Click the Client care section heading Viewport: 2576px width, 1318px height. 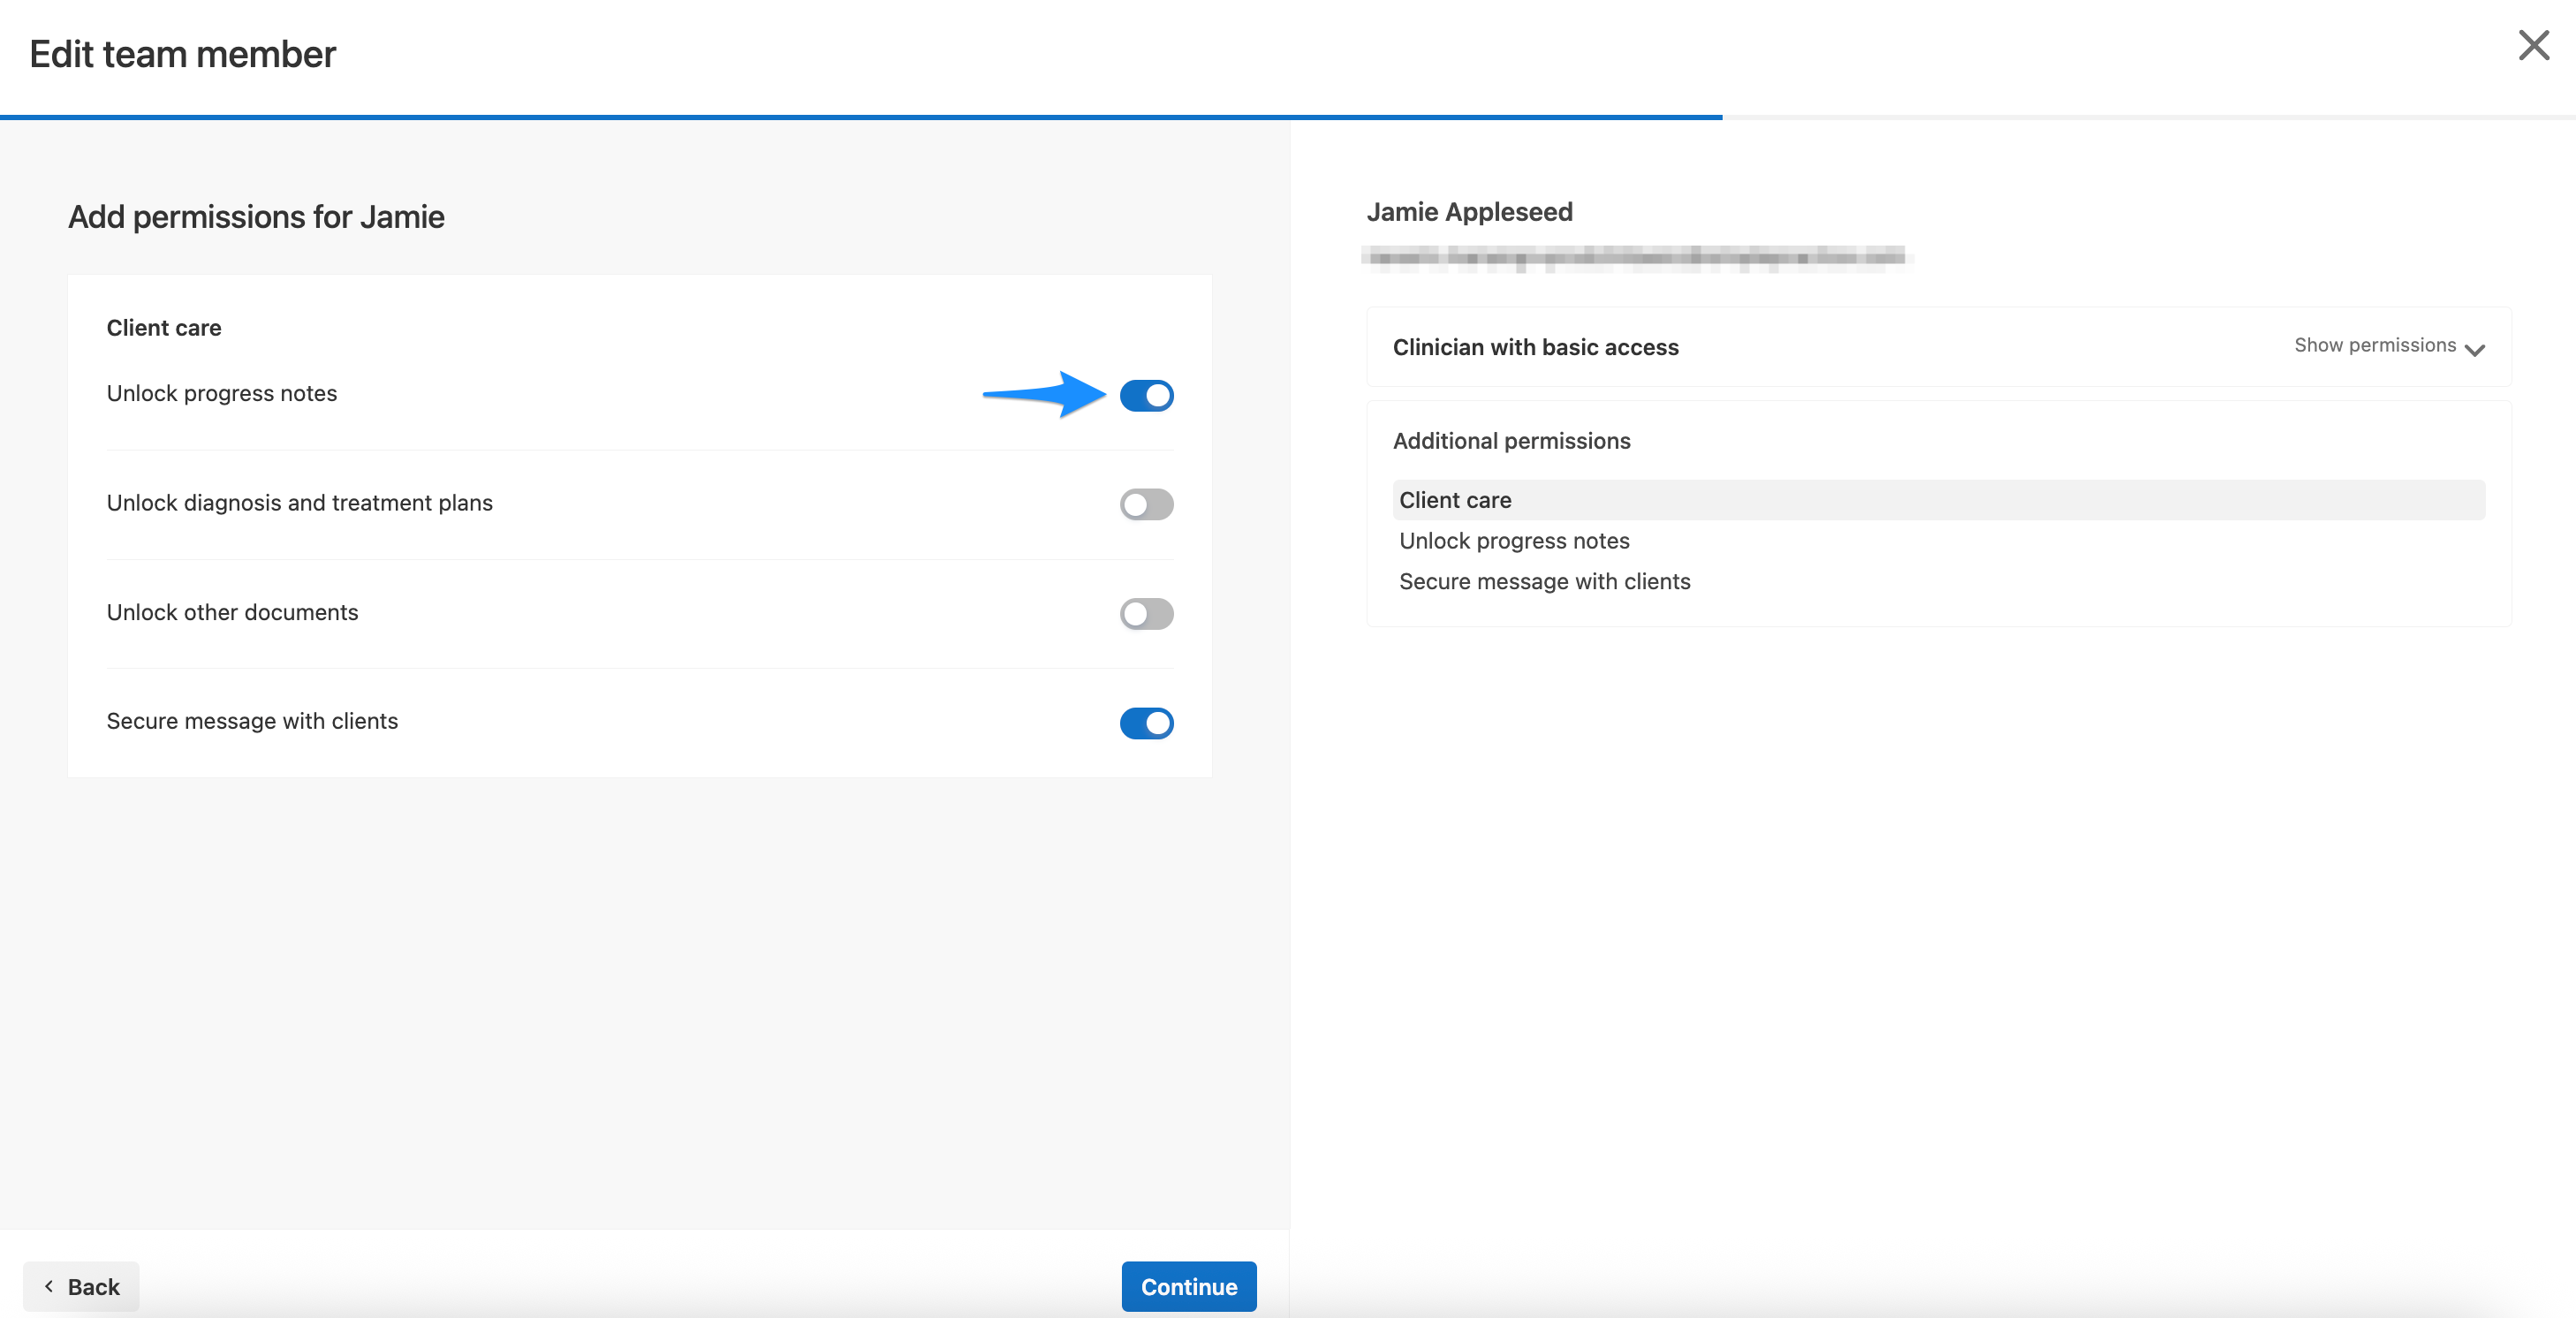(x=163, y=327)
